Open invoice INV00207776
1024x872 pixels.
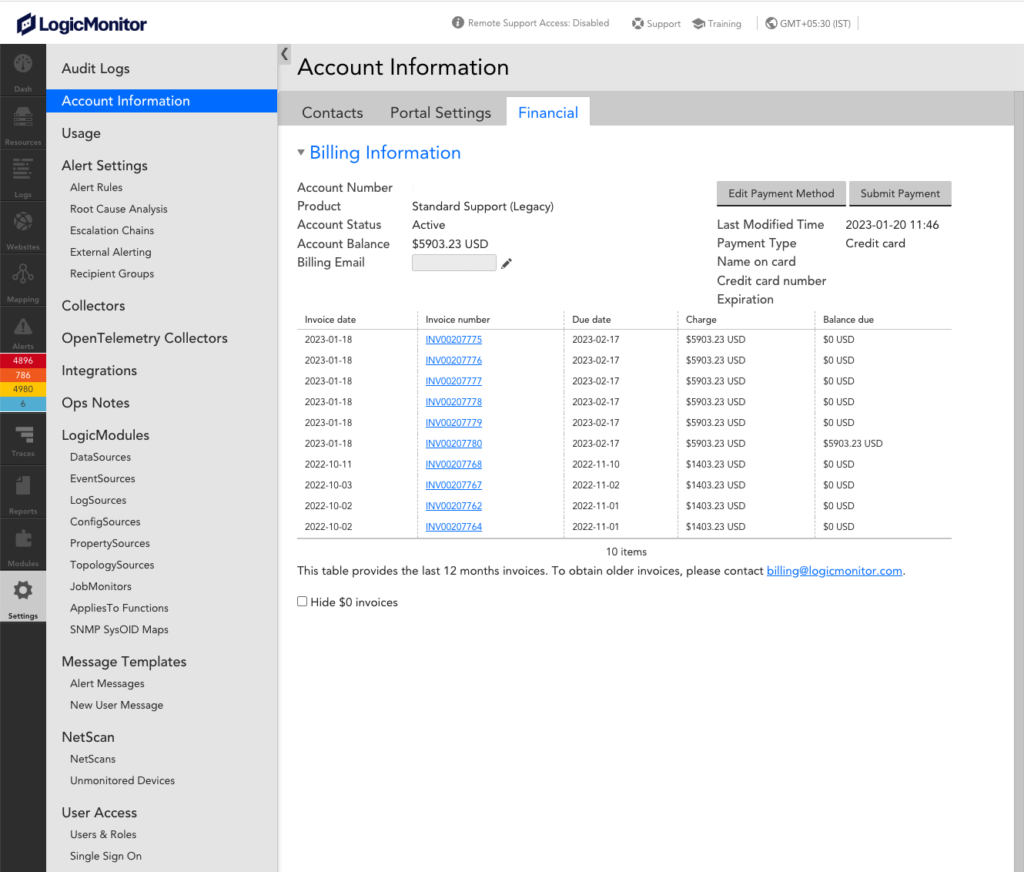click(x=453, y=361)
